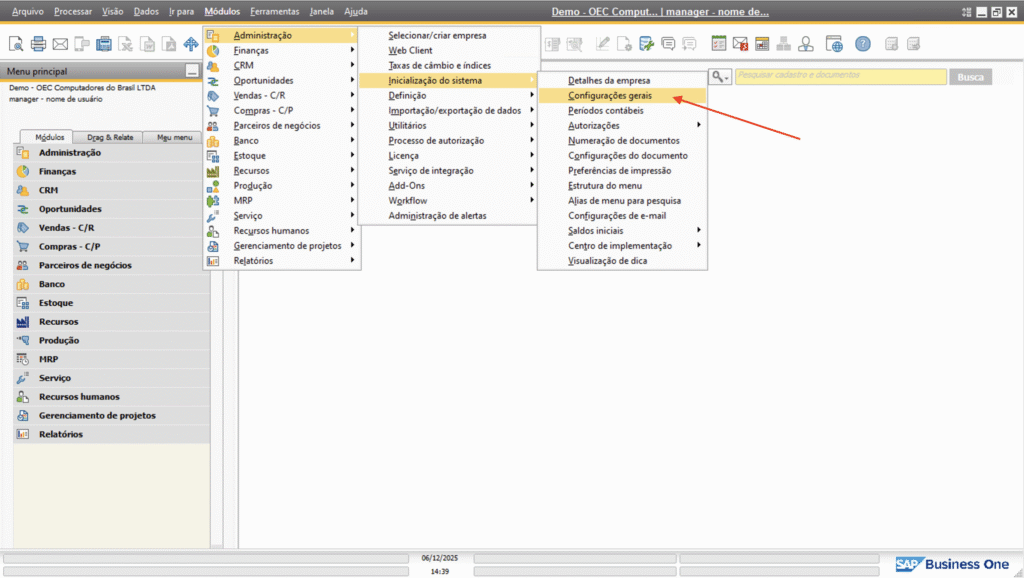Click the Busca button
The height and width of the screenshot is (578, 1024).
pos(970,77)
